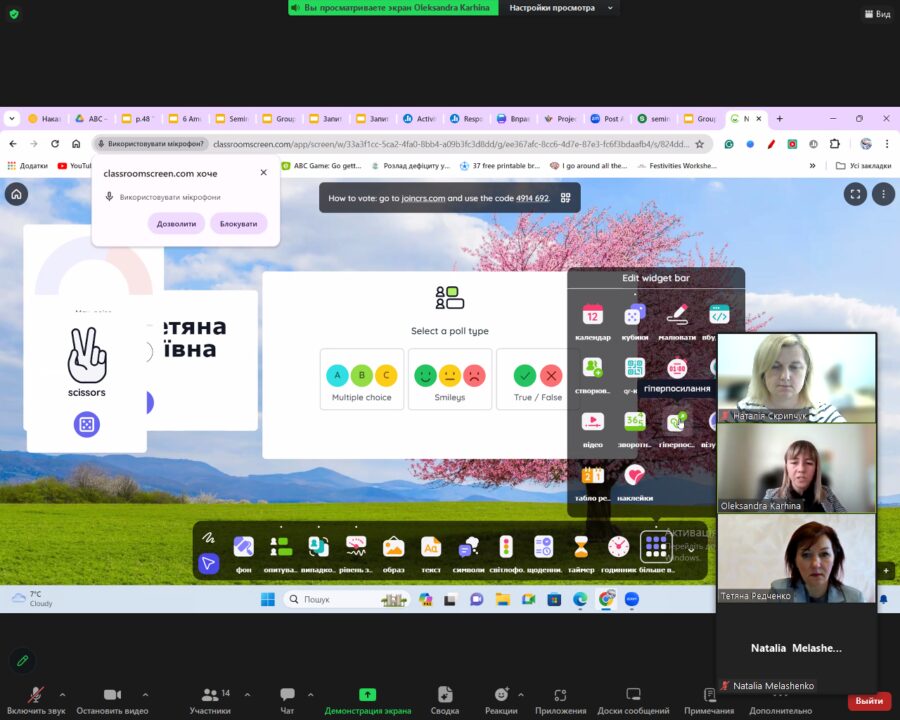Choose the Smileys poll type
The width and height of the screenshot is (900, 720).
450,379
